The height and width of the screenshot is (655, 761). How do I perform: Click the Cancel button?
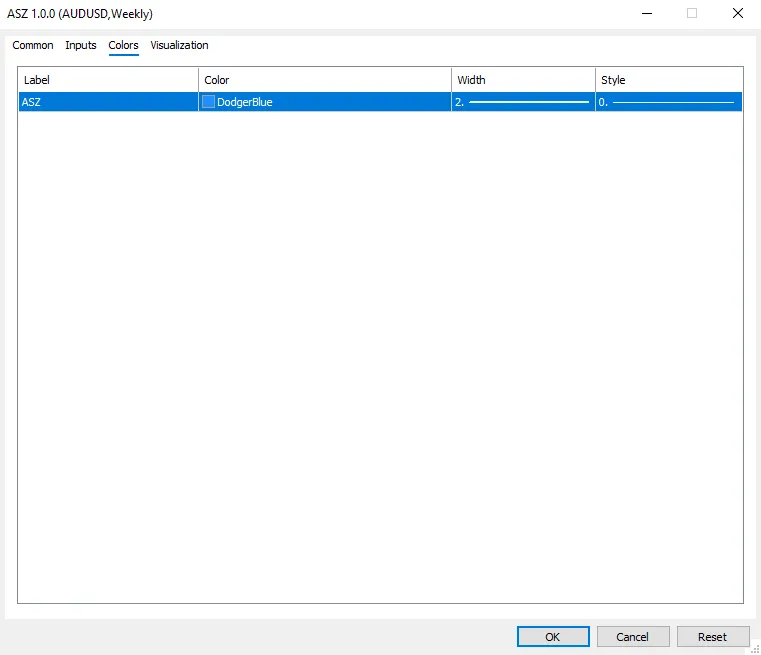click(632, 637)
